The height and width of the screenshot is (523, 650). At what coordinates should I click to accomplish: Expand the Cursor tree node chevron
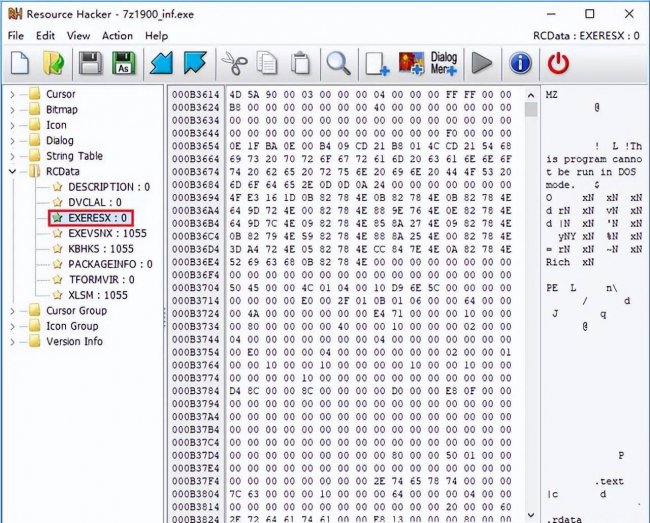pyautogui.click(x=12, y=94)
